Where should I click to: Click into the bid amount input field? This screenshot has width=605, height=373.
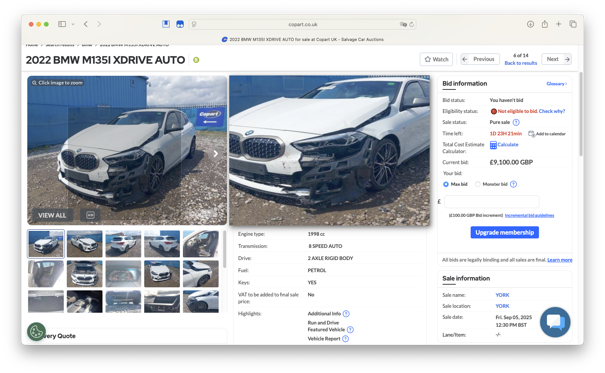click(x=492, y=201)
